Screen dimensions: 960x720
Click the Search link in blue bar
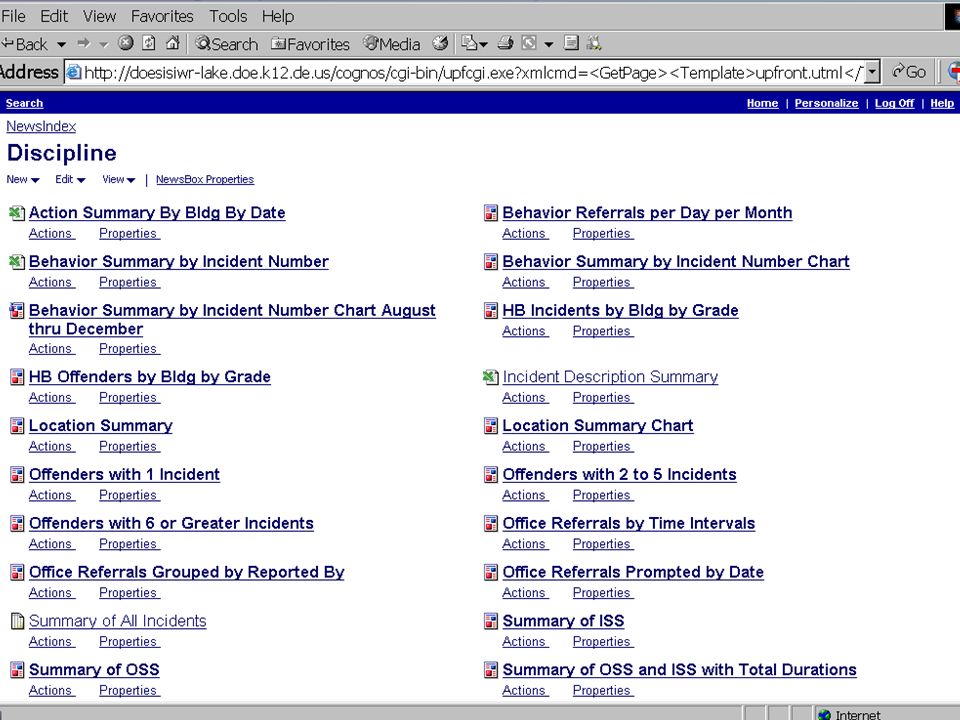pos(24,103)
